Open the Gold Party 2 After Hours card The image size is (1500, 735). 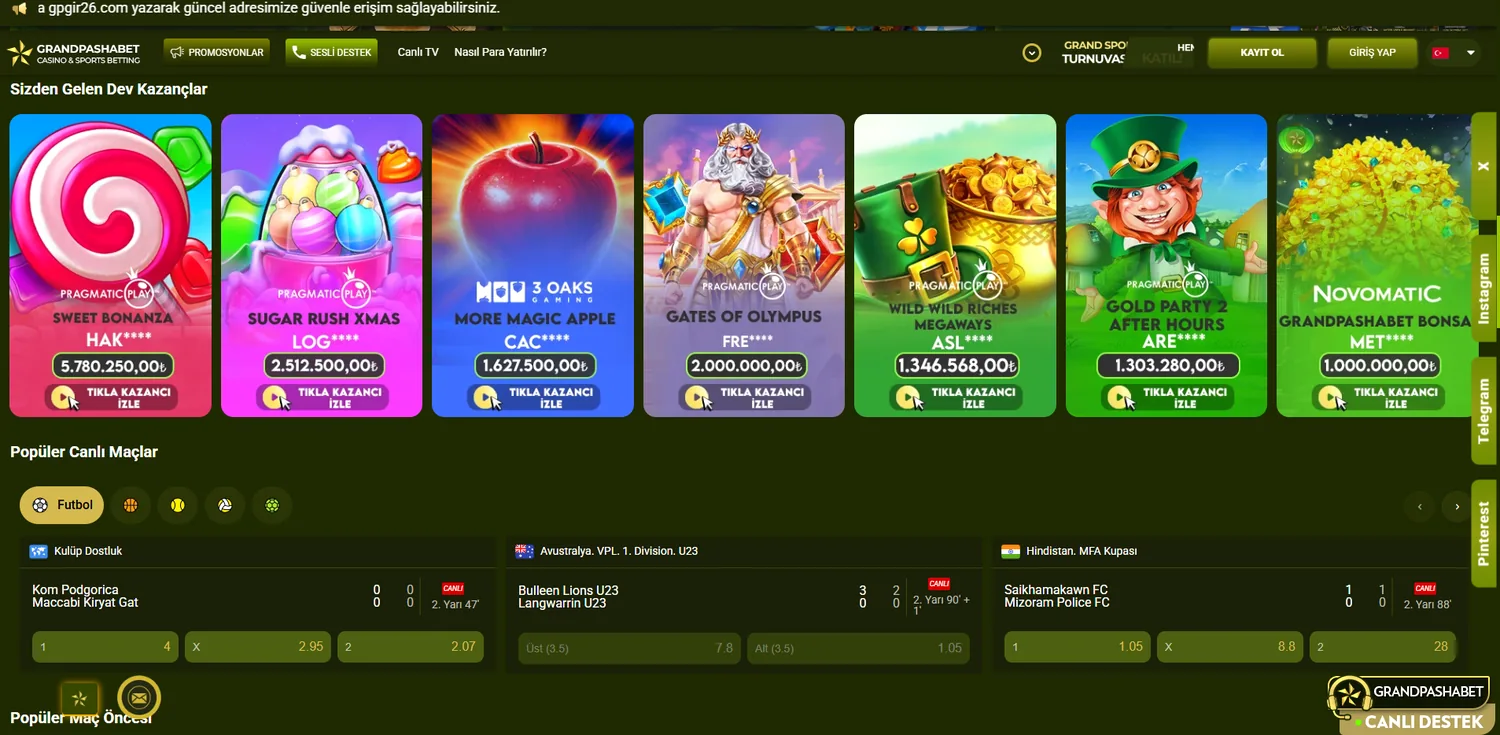1166,265
